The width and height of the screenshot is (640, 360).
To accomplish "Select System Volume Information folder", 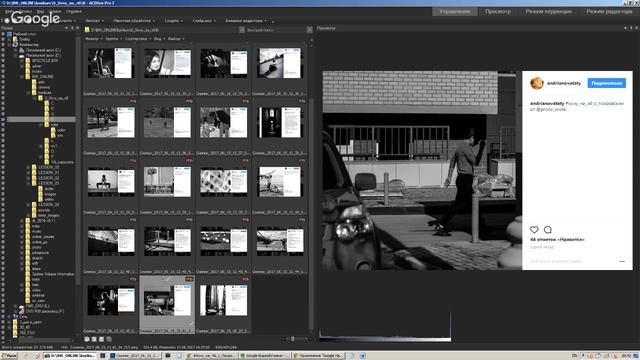I will point(53,274).
